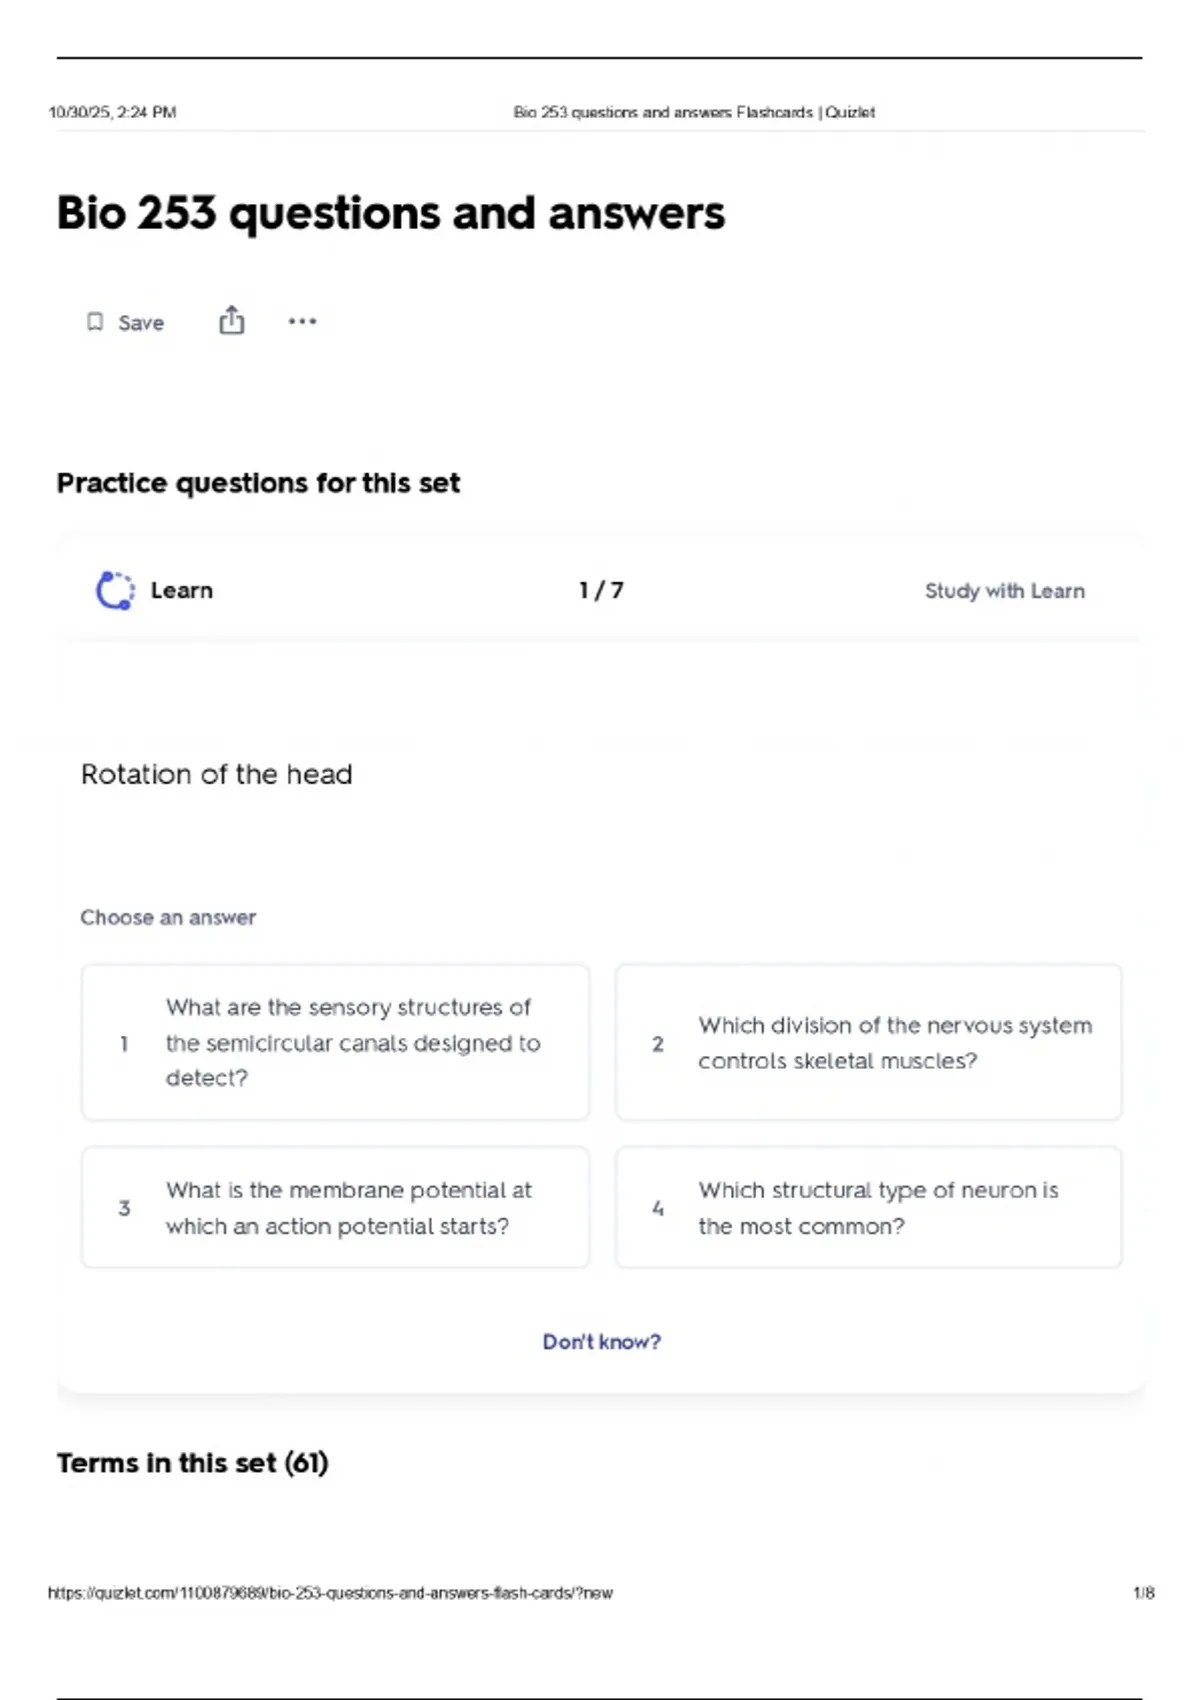Image resolution: width=1200 pixels, height=1700 pixels.
Task: Click the bookmark Save icon
Action: (95, 322)
